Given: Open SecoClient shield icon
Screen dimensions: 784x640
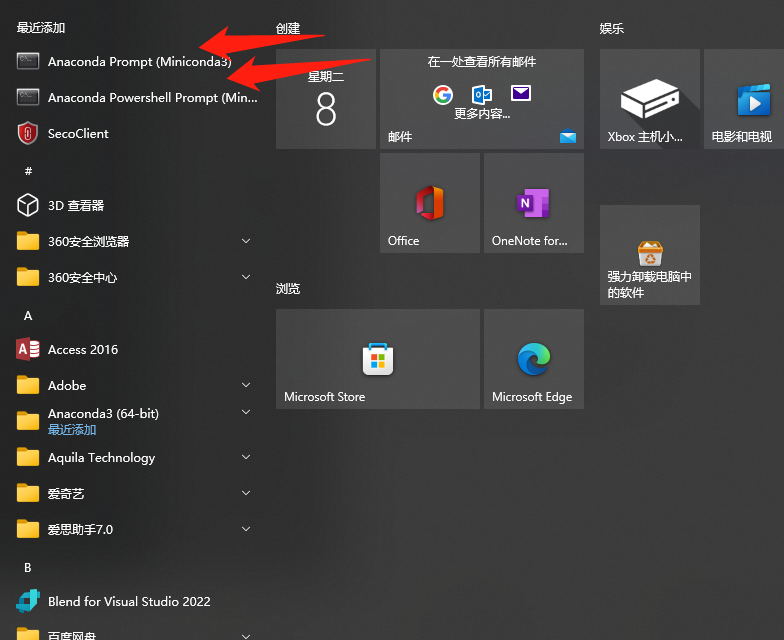Looking at the screenshot, I should [28, 134].
